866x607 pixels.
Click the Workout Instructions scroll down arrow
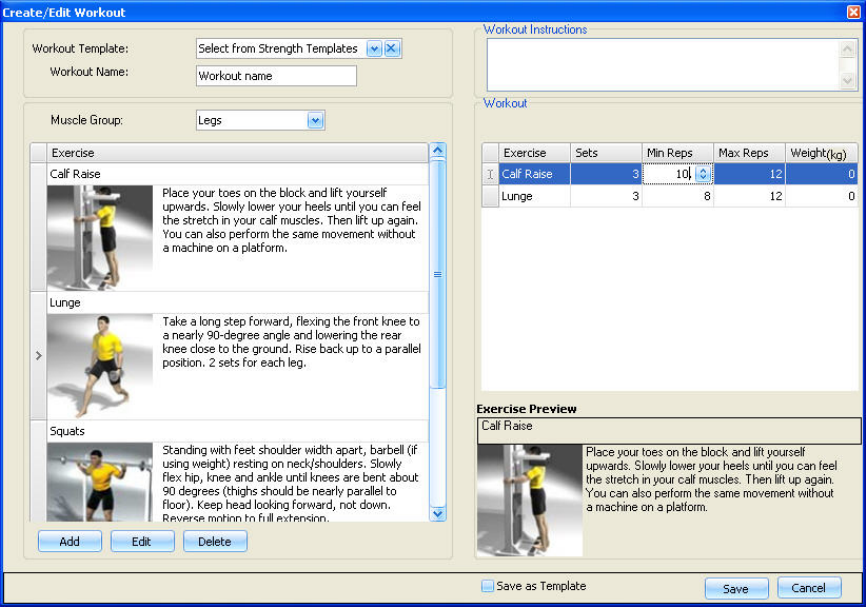(847, 81)
